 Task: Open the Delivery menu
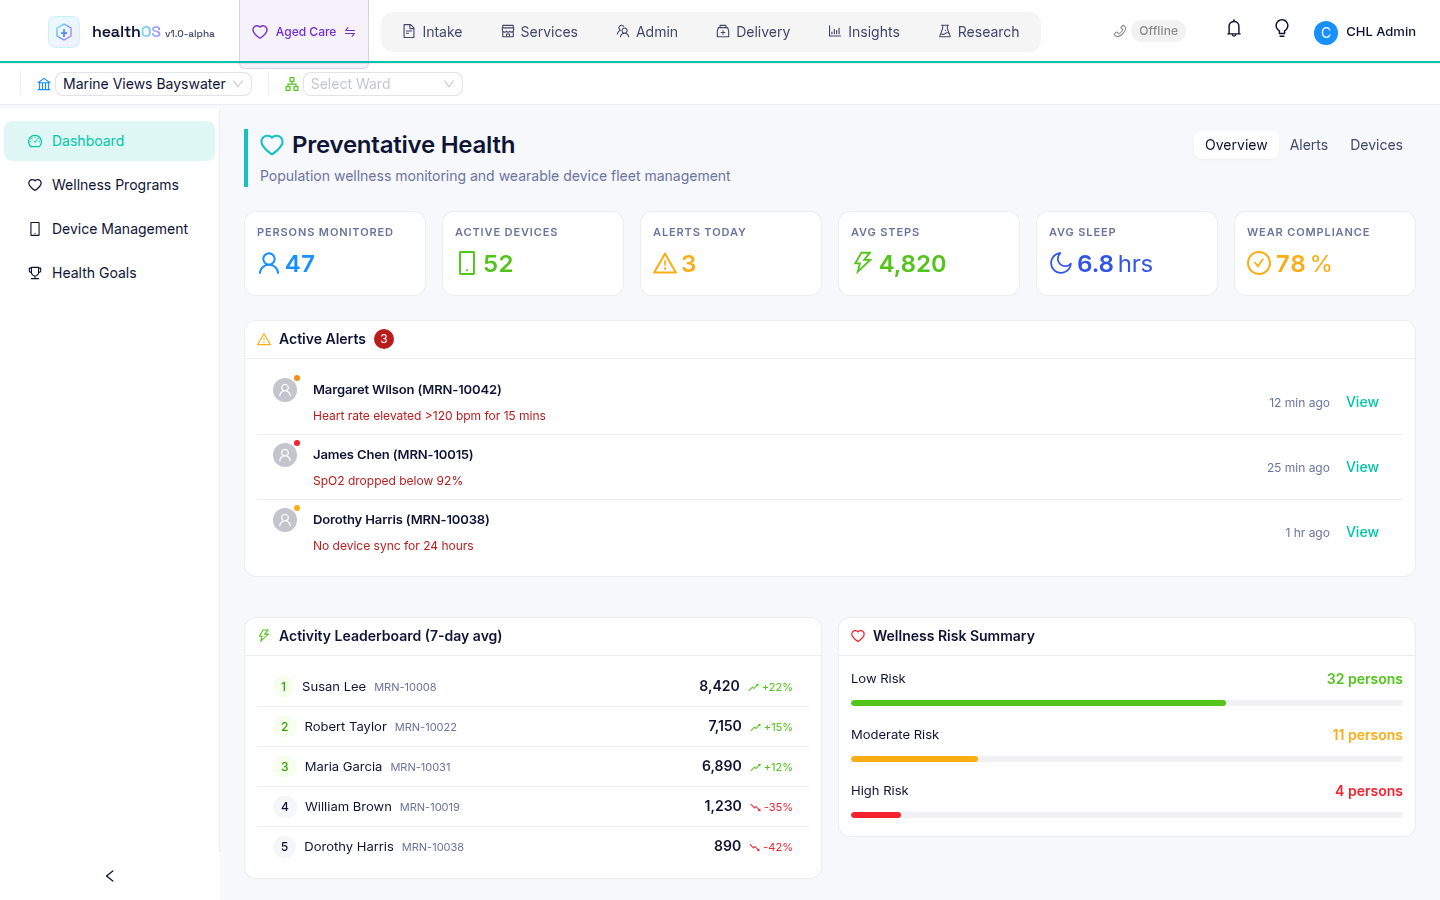[753, 32]
